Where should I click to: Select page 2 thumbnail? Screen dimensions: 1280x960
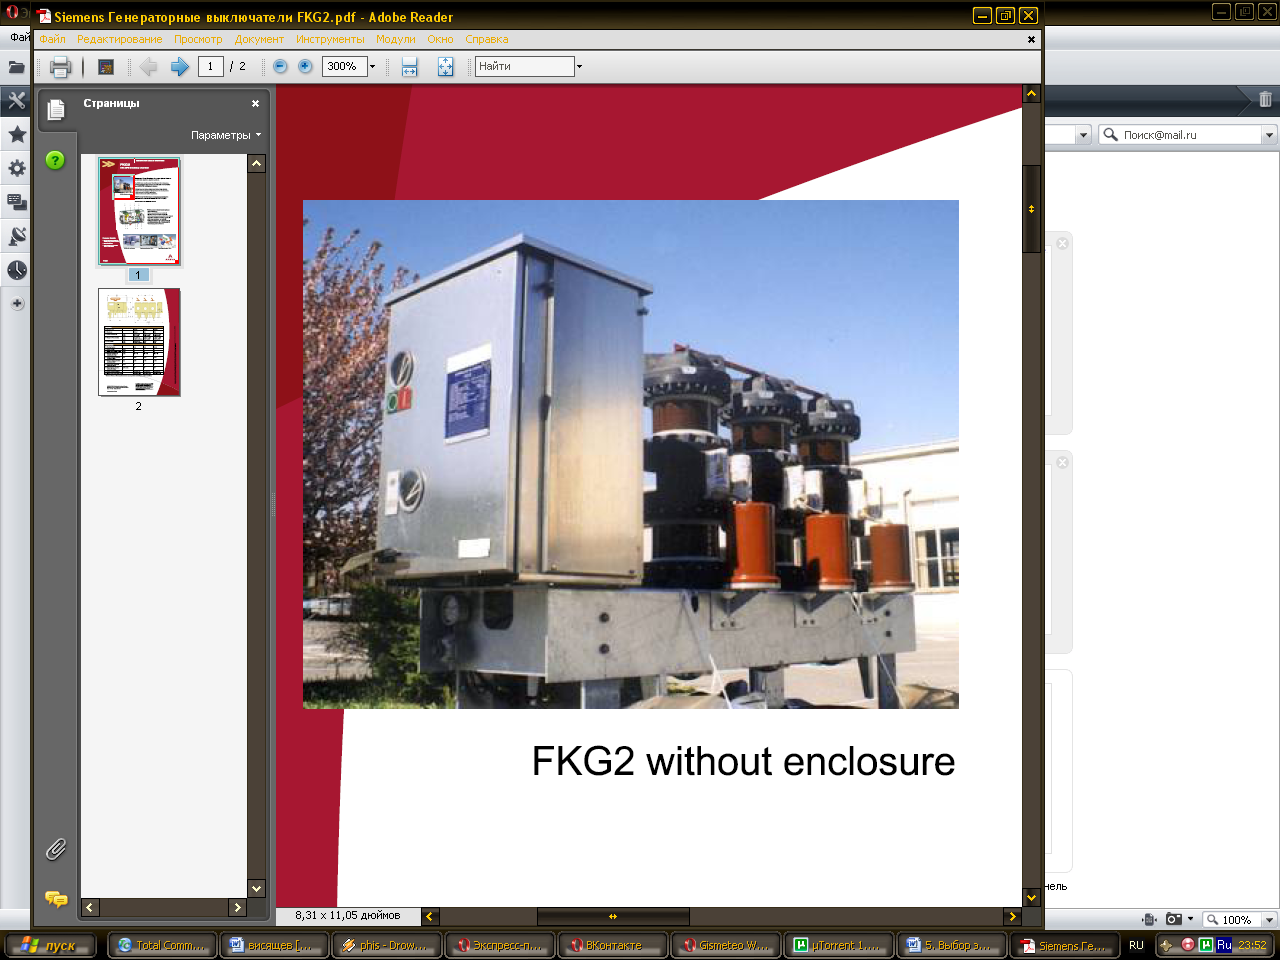139,342
